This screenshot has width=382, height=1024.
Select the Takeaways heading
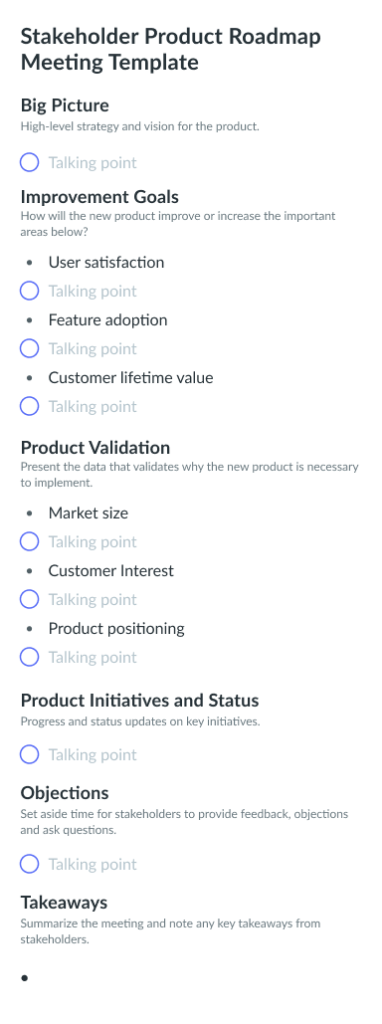click(x=64, y=903)
